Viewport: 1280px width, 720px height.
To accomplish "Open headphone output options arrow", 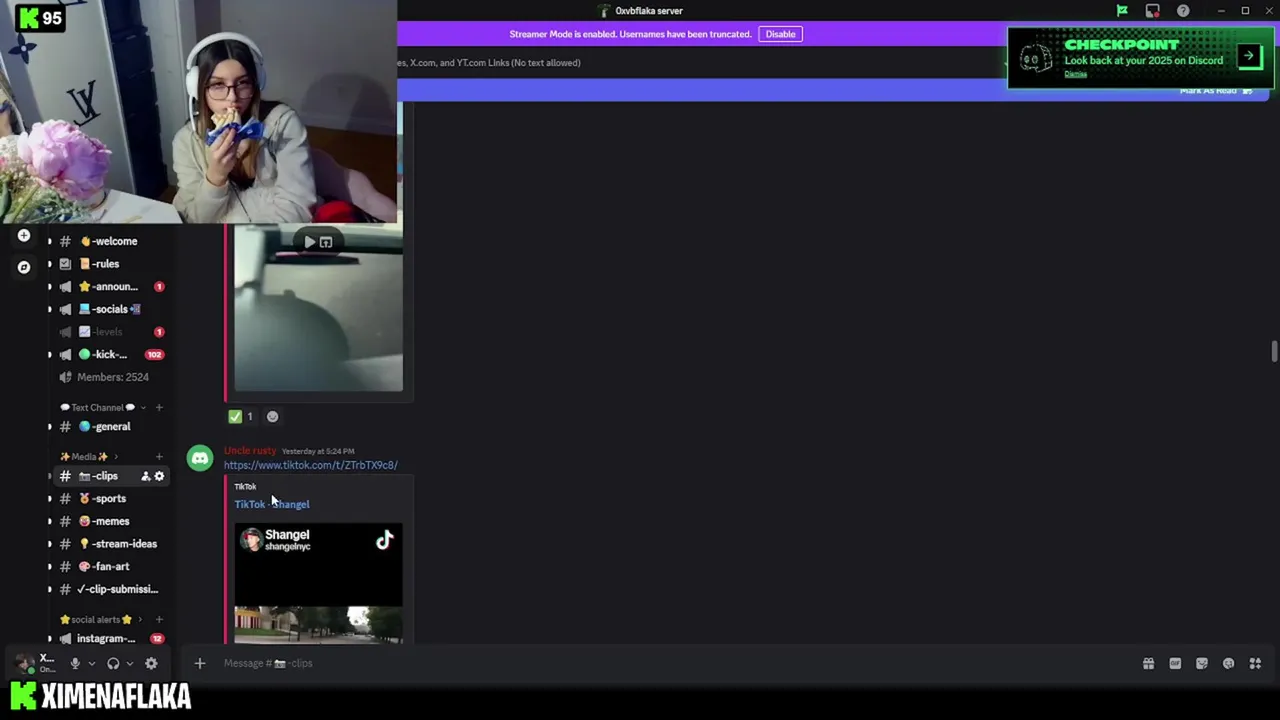I will click(129, 663).
